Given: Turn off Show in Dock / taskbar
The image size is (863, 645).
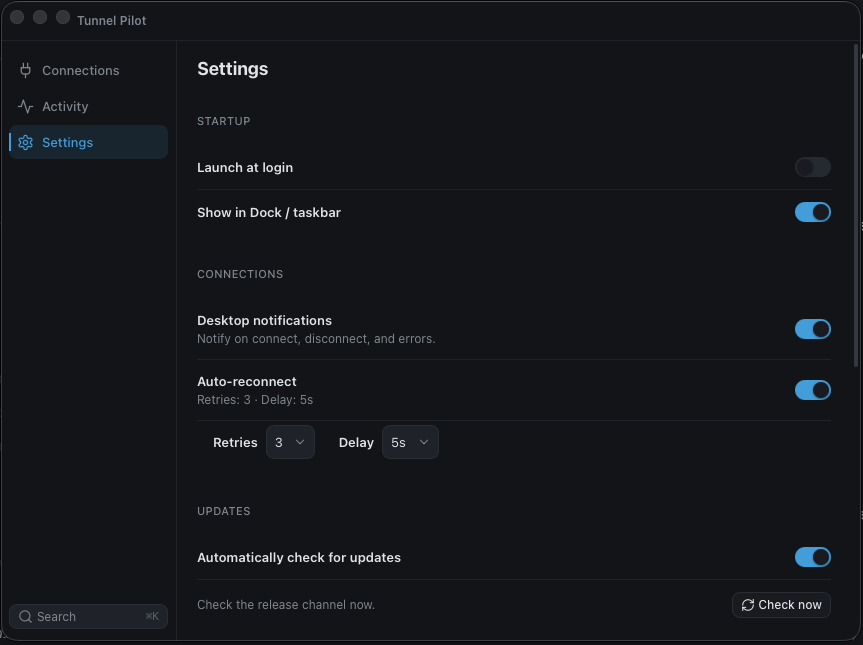Looking at the screenshot, I should tap(812, 212).
